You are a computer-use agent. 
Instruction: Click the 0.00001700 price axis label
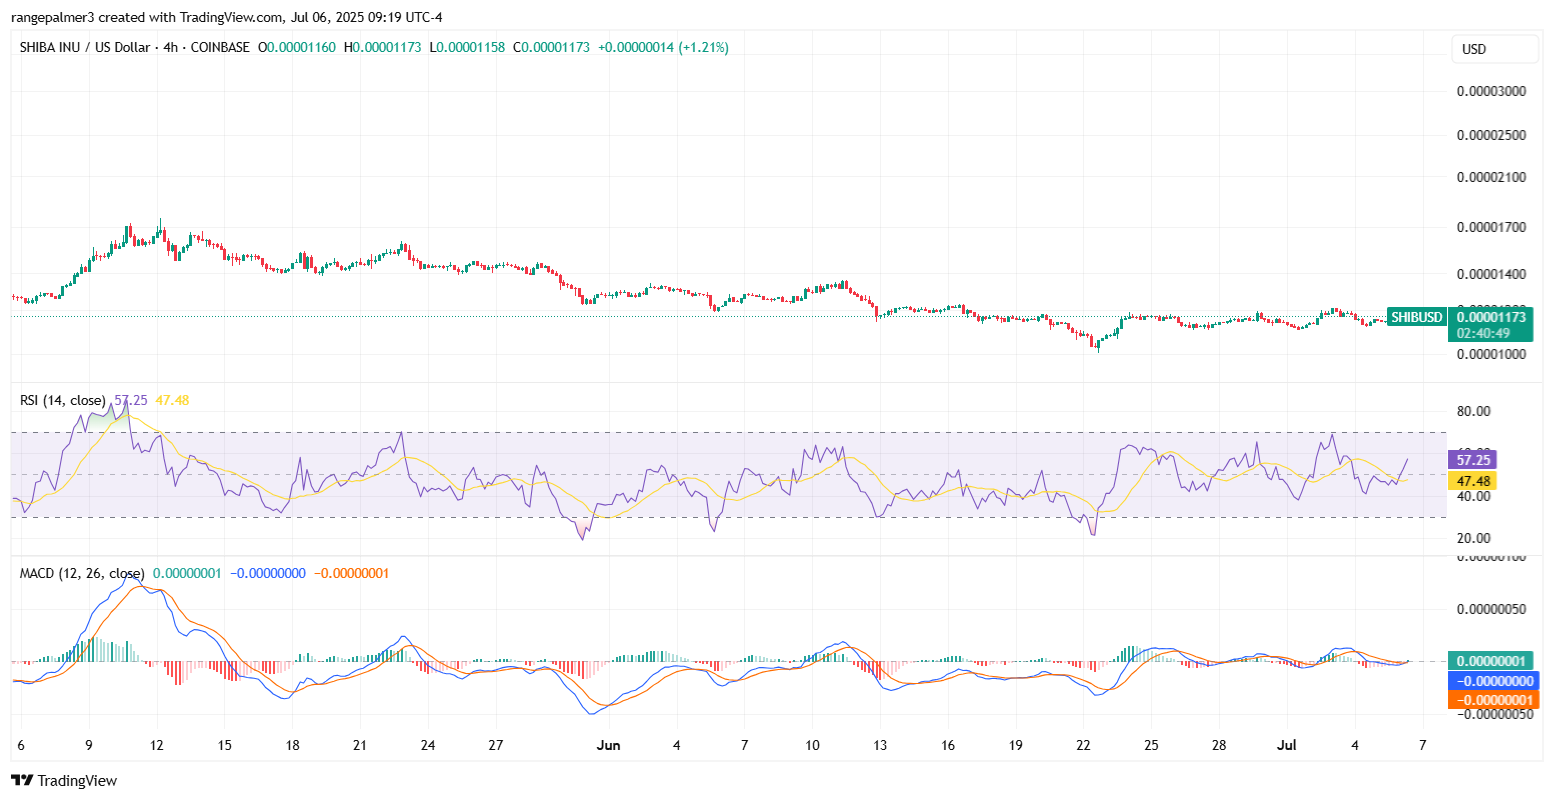(x=1491, y=227)
